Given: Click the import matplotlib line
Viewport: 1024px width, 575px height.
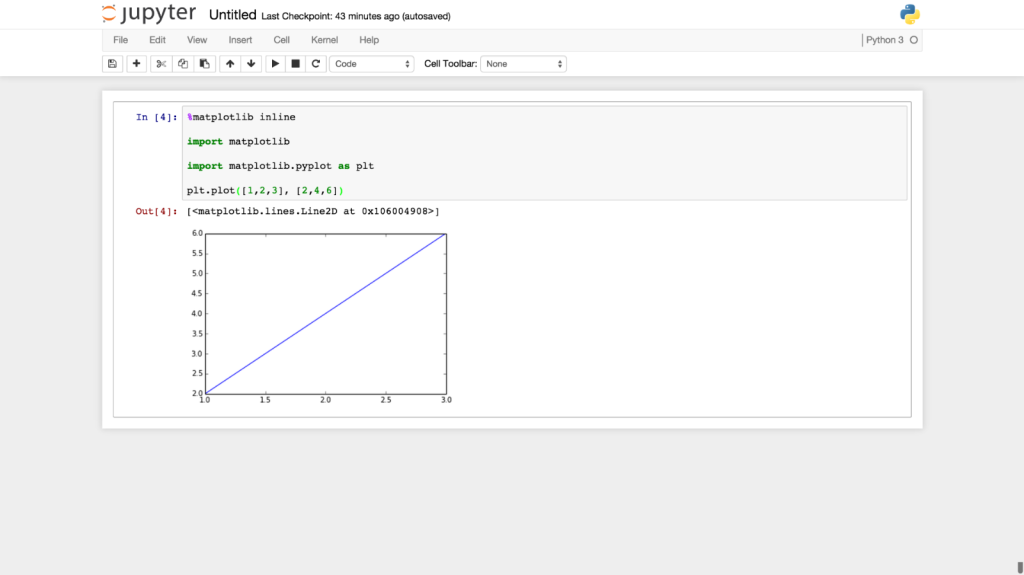Looking at the screenshot, I should point(238,142).
